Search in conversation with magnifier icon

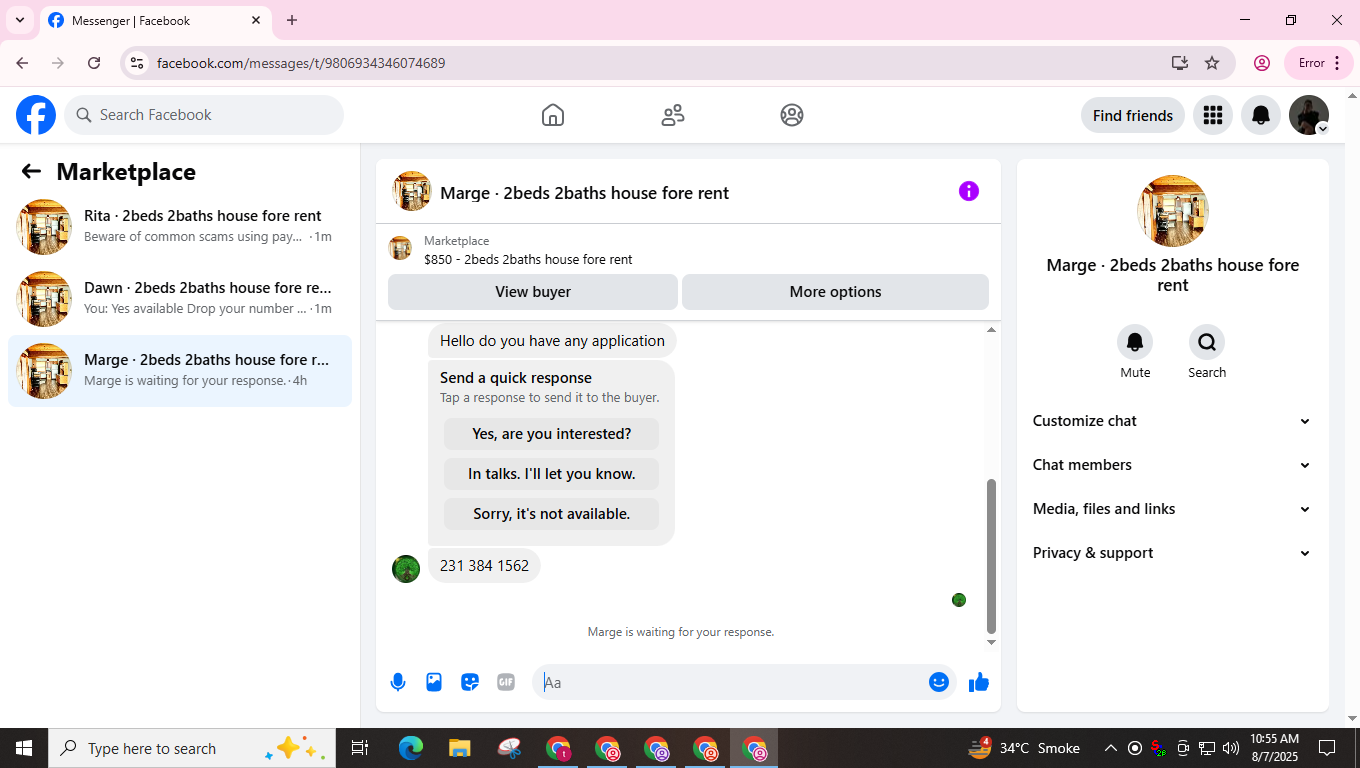1207,342
